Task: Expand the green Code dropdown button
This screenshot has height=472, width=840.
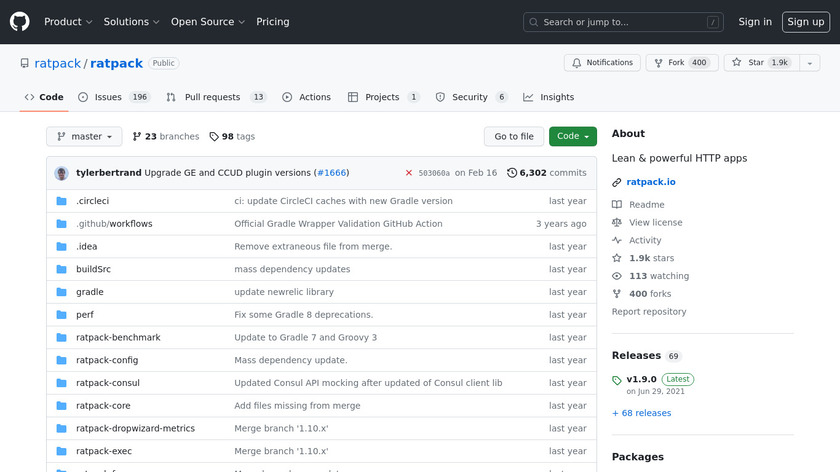Action: tap(572, 137)
